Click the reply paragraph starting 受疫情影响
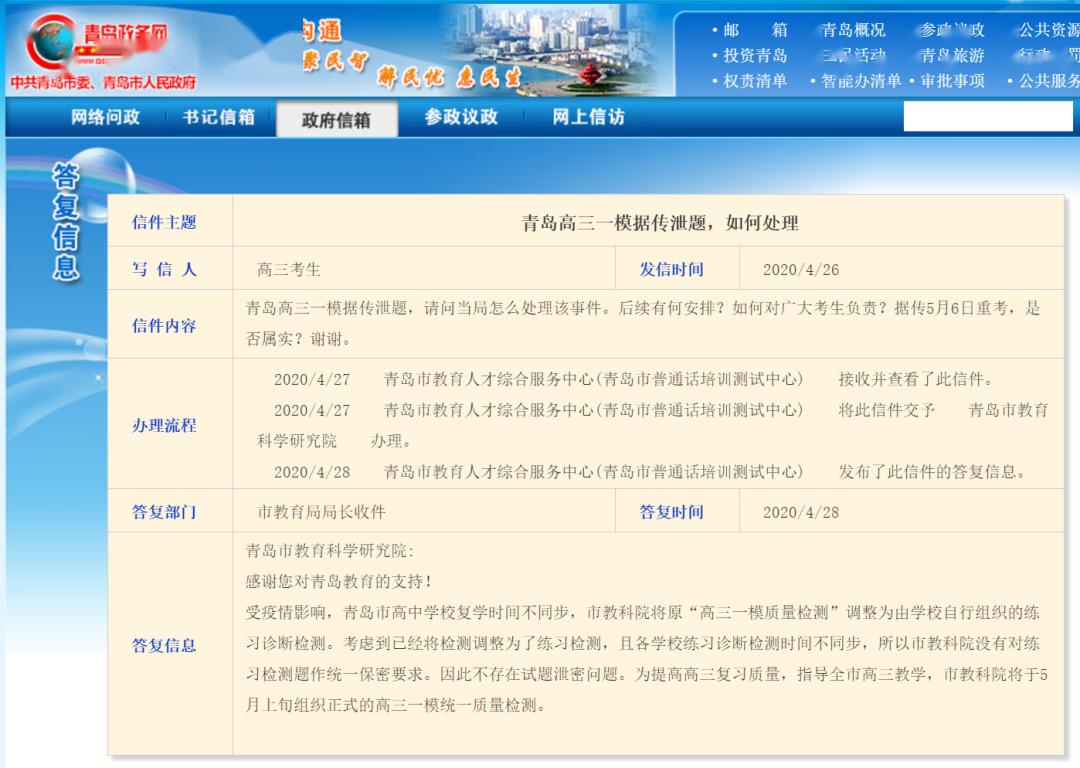 pos(646,658)
